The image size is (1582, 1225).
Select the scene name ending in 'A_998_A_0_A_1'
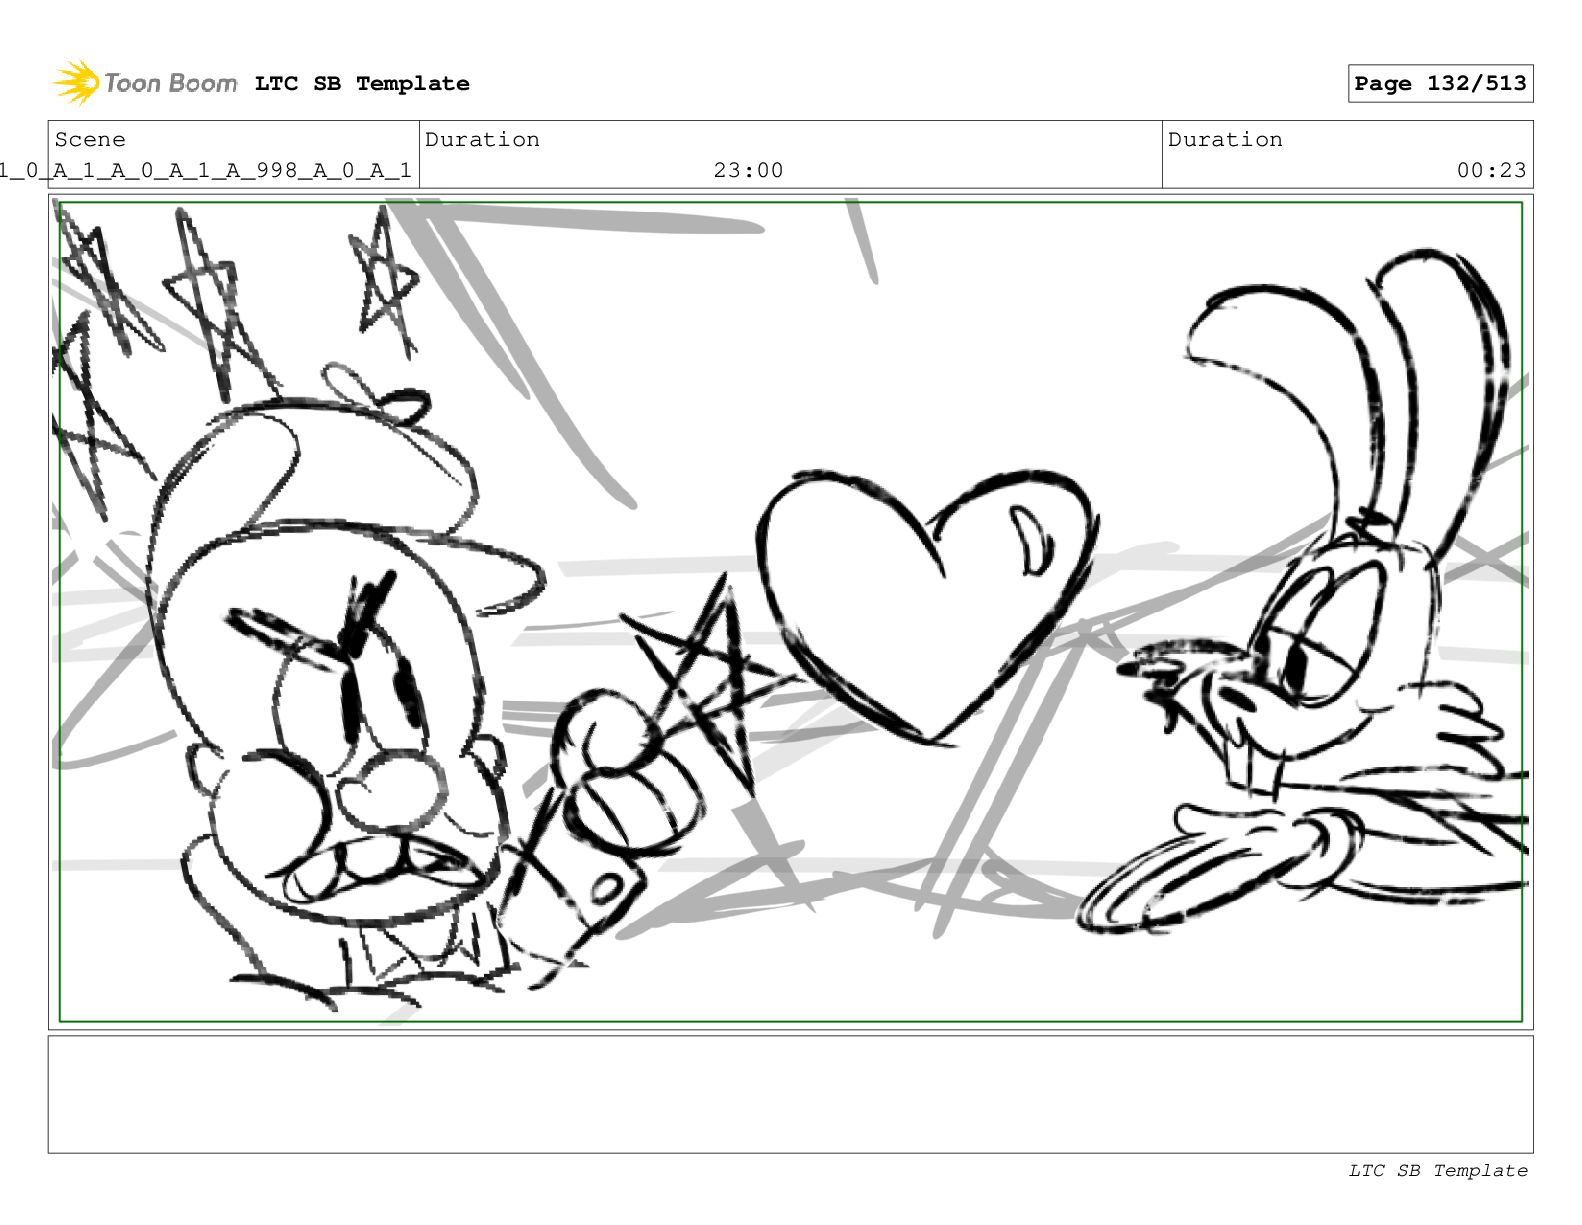(x=205, y=171)
